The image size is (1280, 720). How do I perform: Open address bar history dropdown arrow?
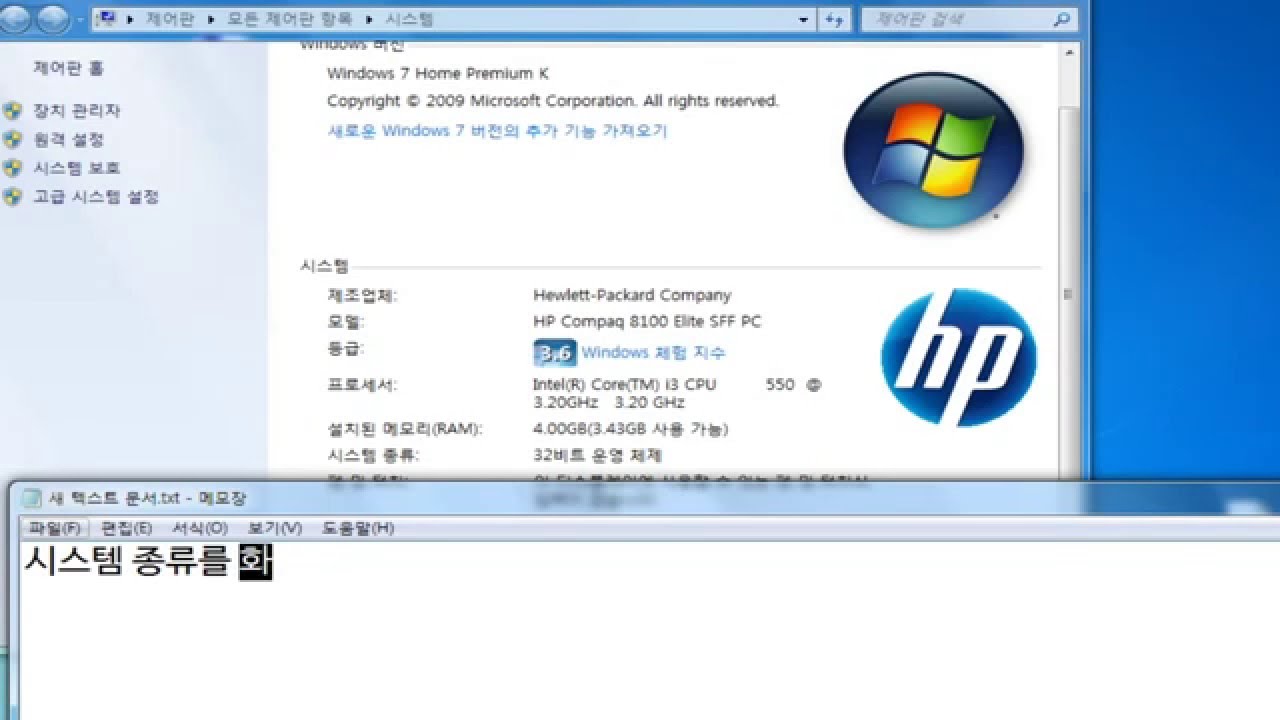pyautogui.click(x=804, y=19)
